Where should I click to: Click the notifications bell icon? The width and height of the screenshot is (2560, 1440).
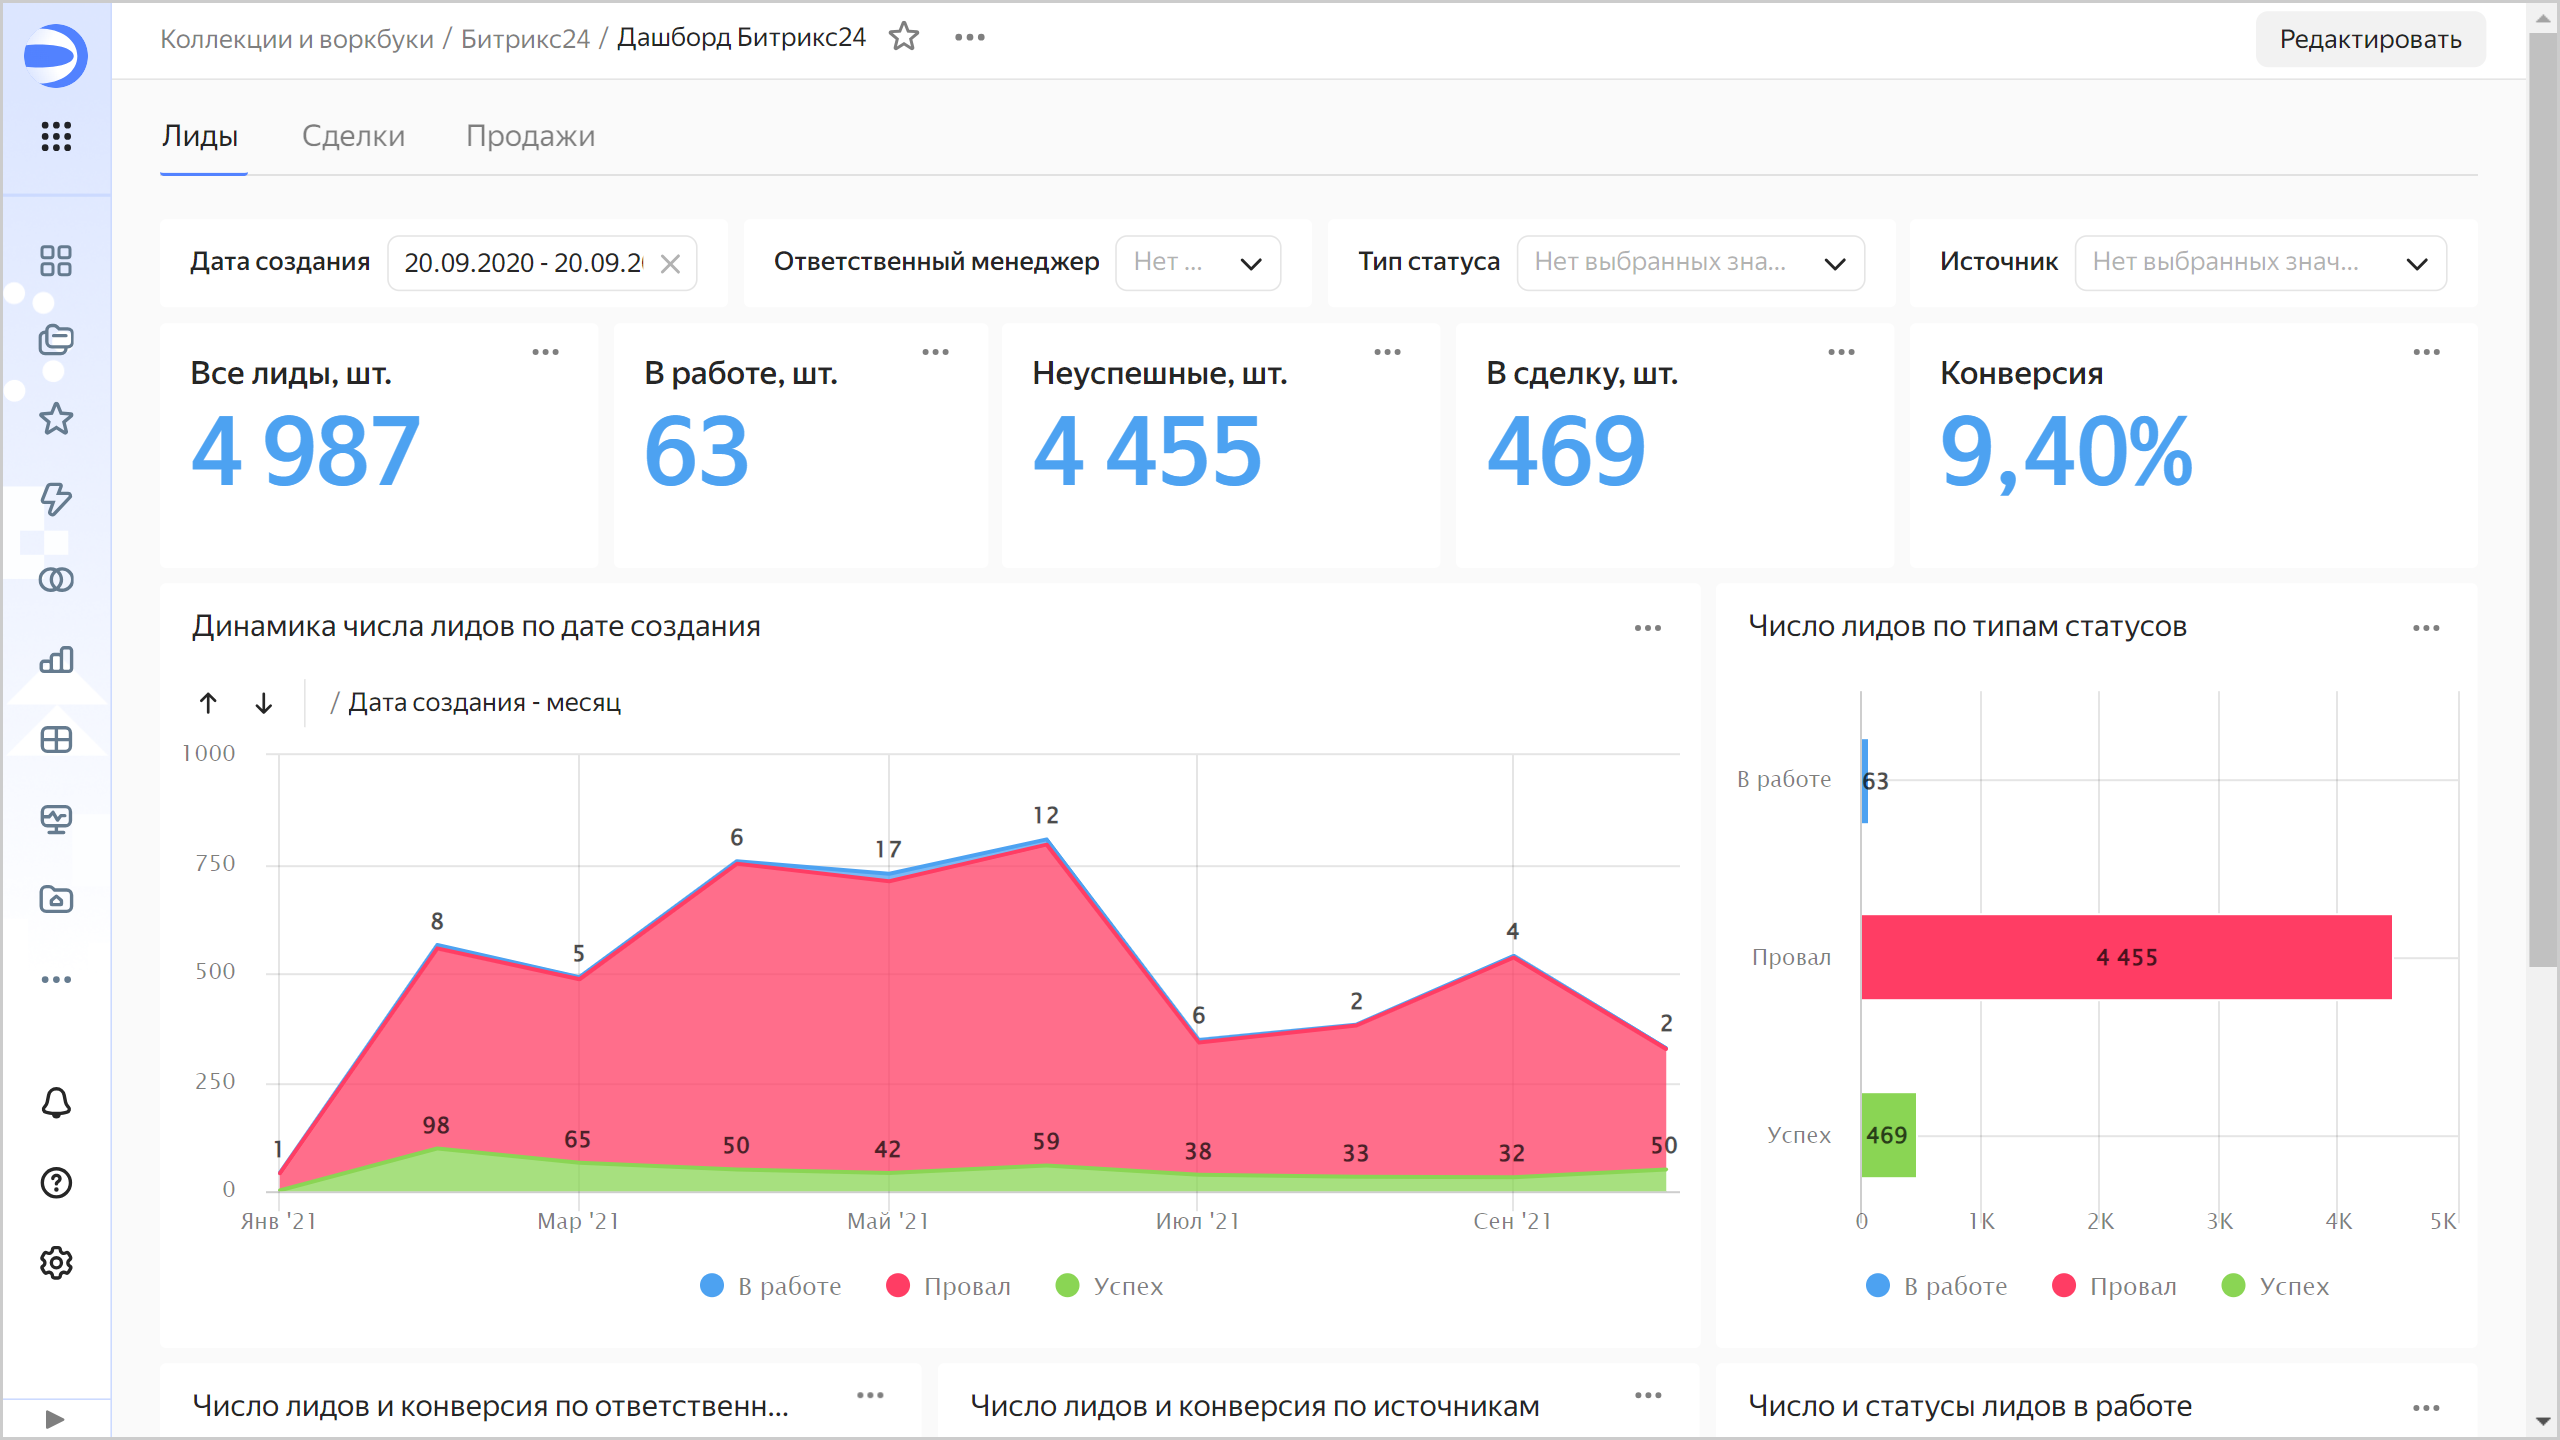(55, 1103)
